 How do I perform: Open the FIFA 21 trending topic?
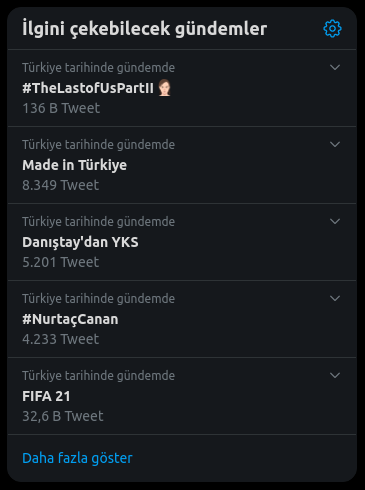point(46,396)
